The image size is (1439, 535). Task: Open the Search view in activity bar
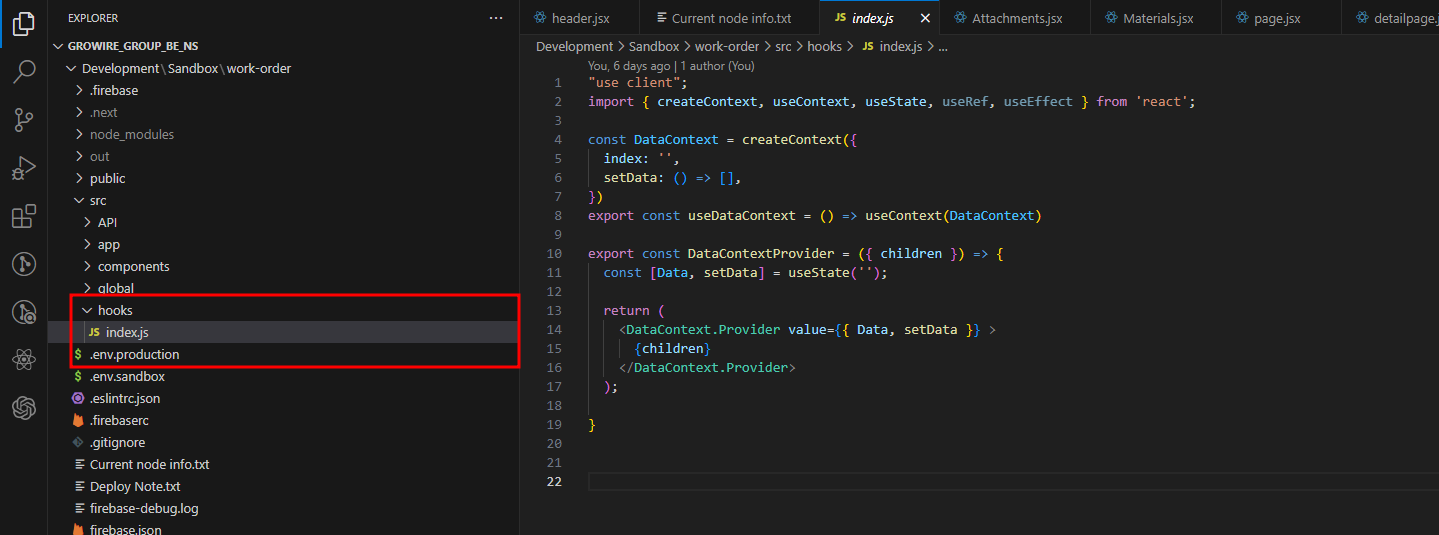(x=24, y=72)
